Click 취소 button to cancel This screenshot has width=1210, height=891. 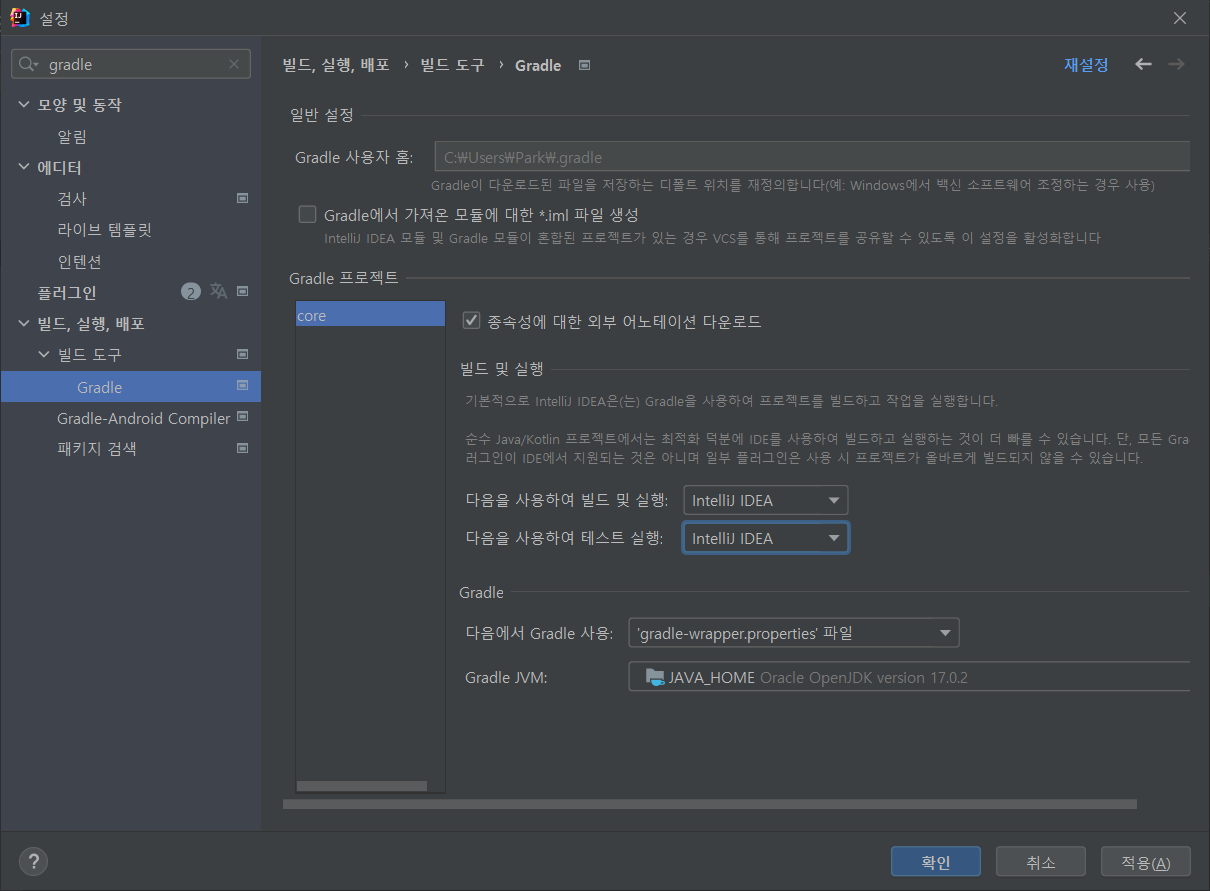(1041, 862)
